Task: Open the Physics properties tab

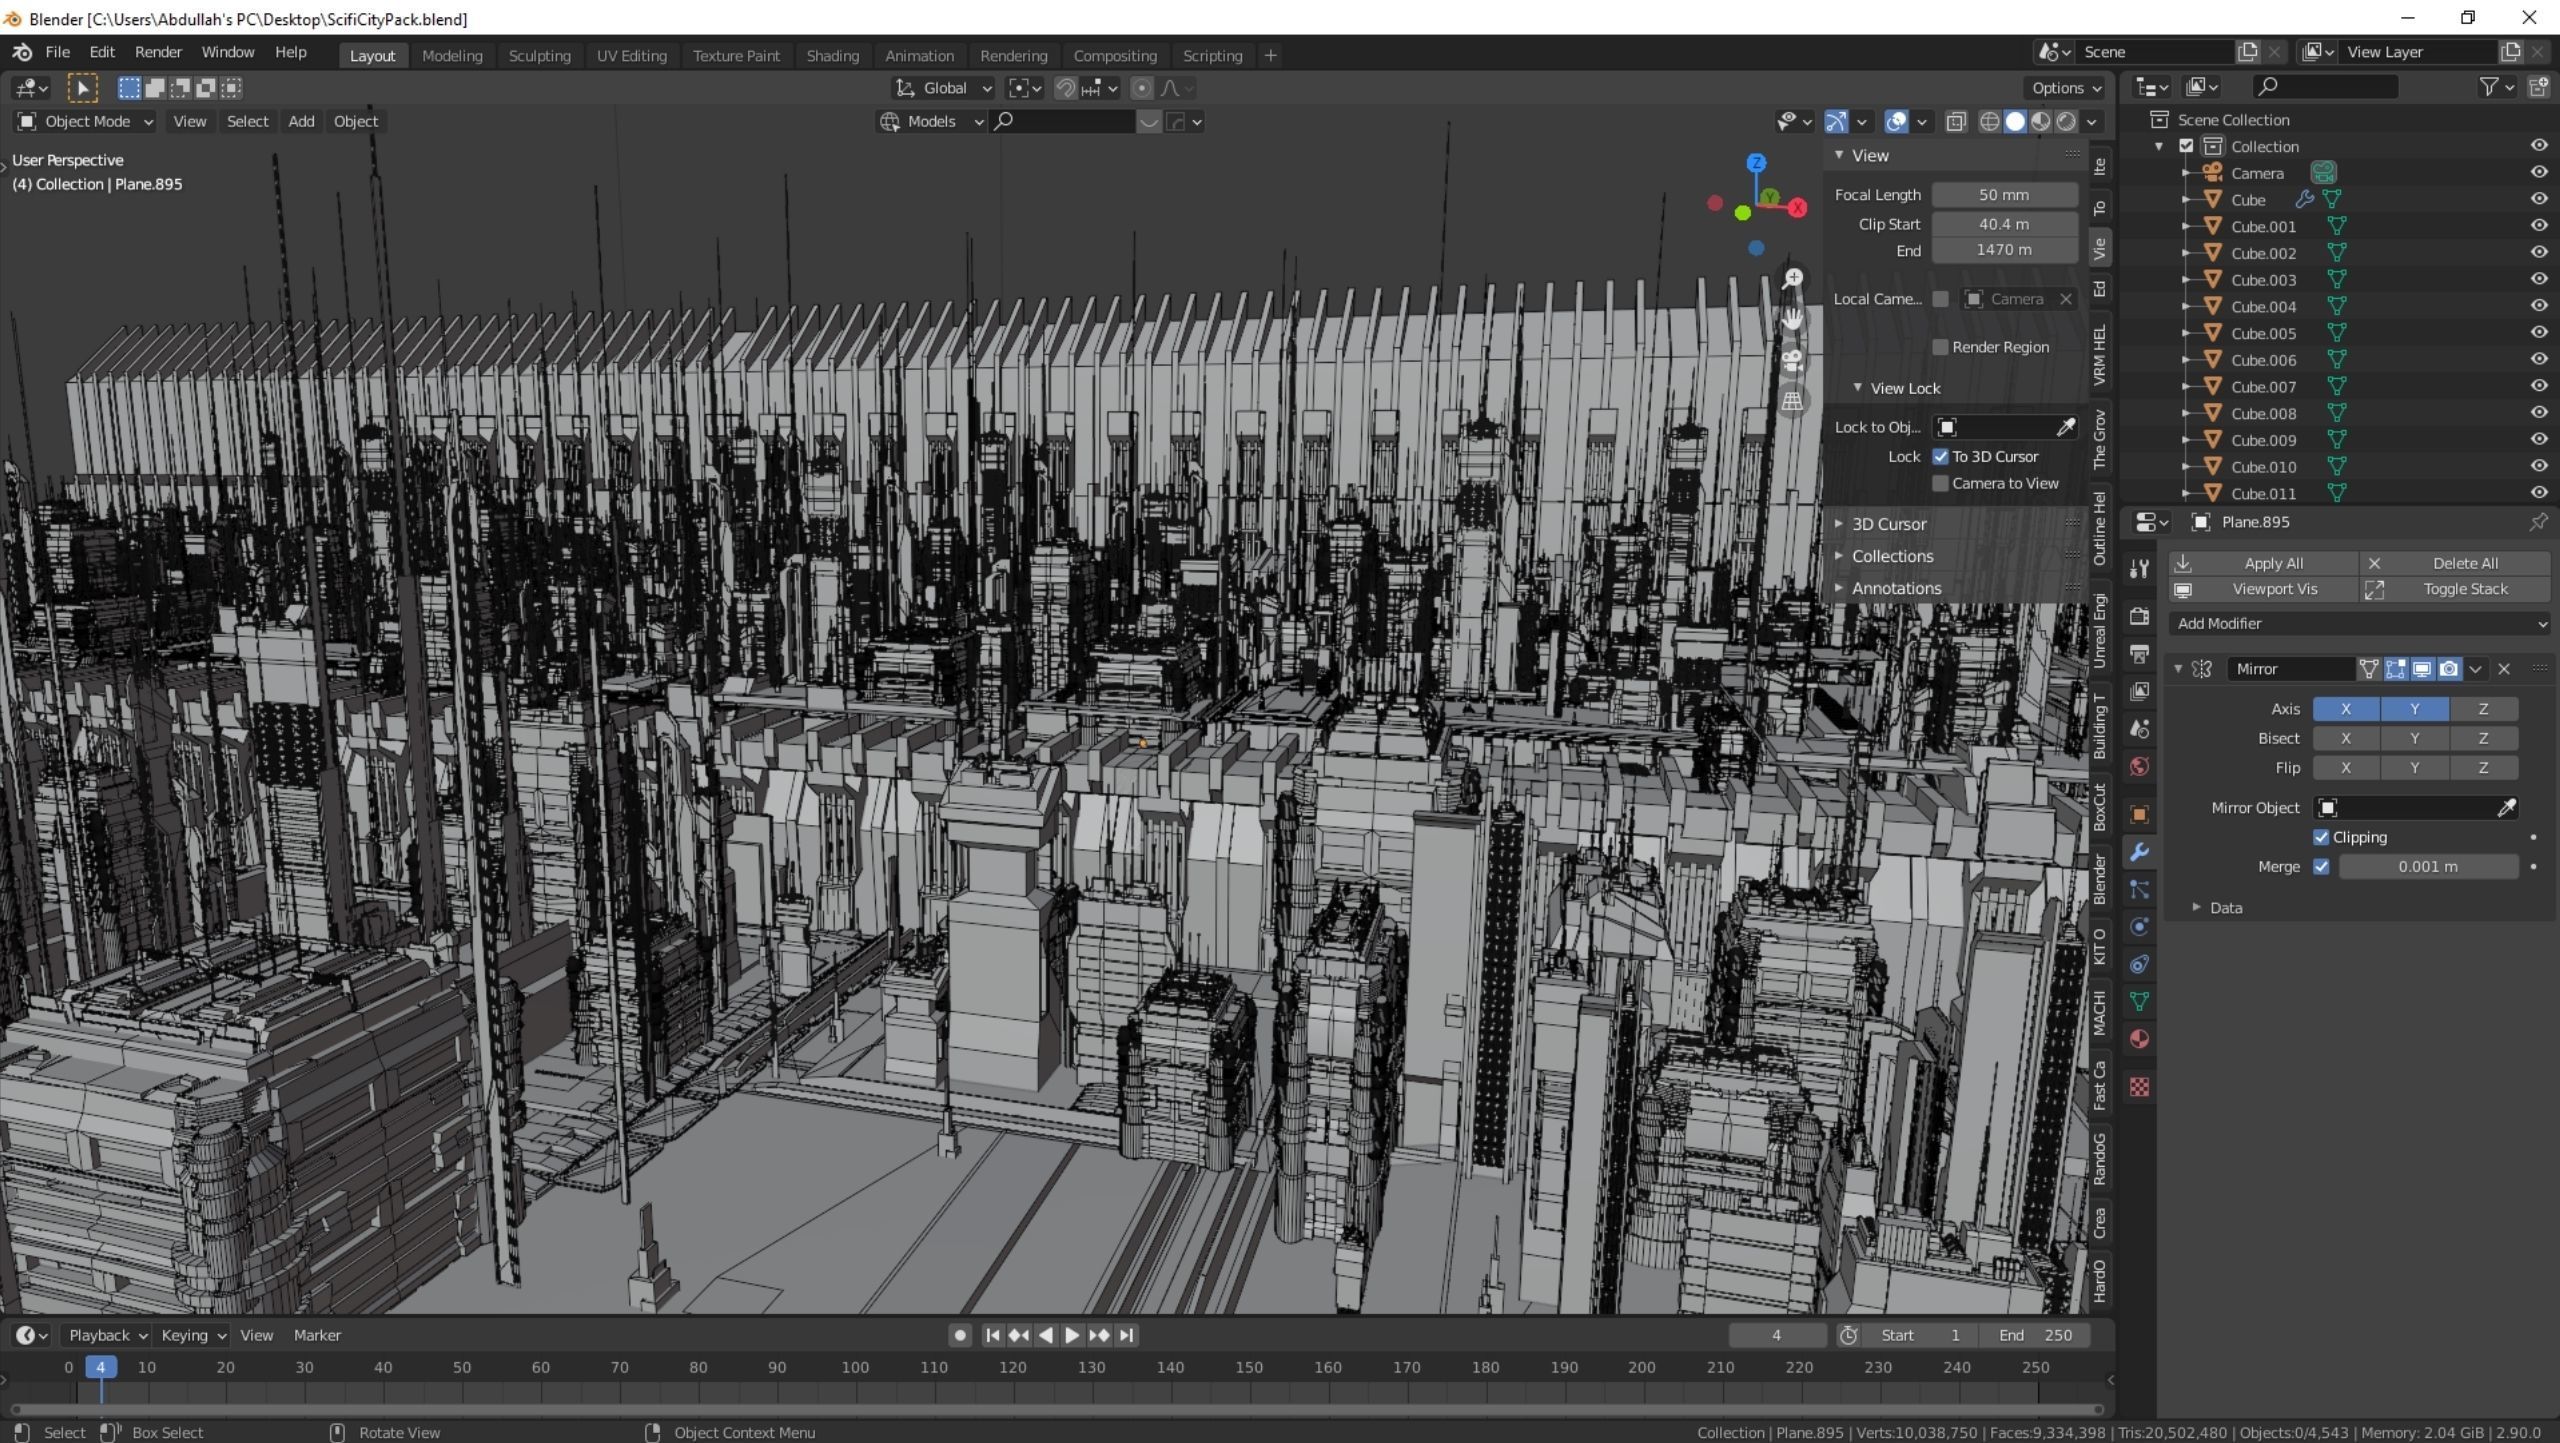Action: [2139, 927]
